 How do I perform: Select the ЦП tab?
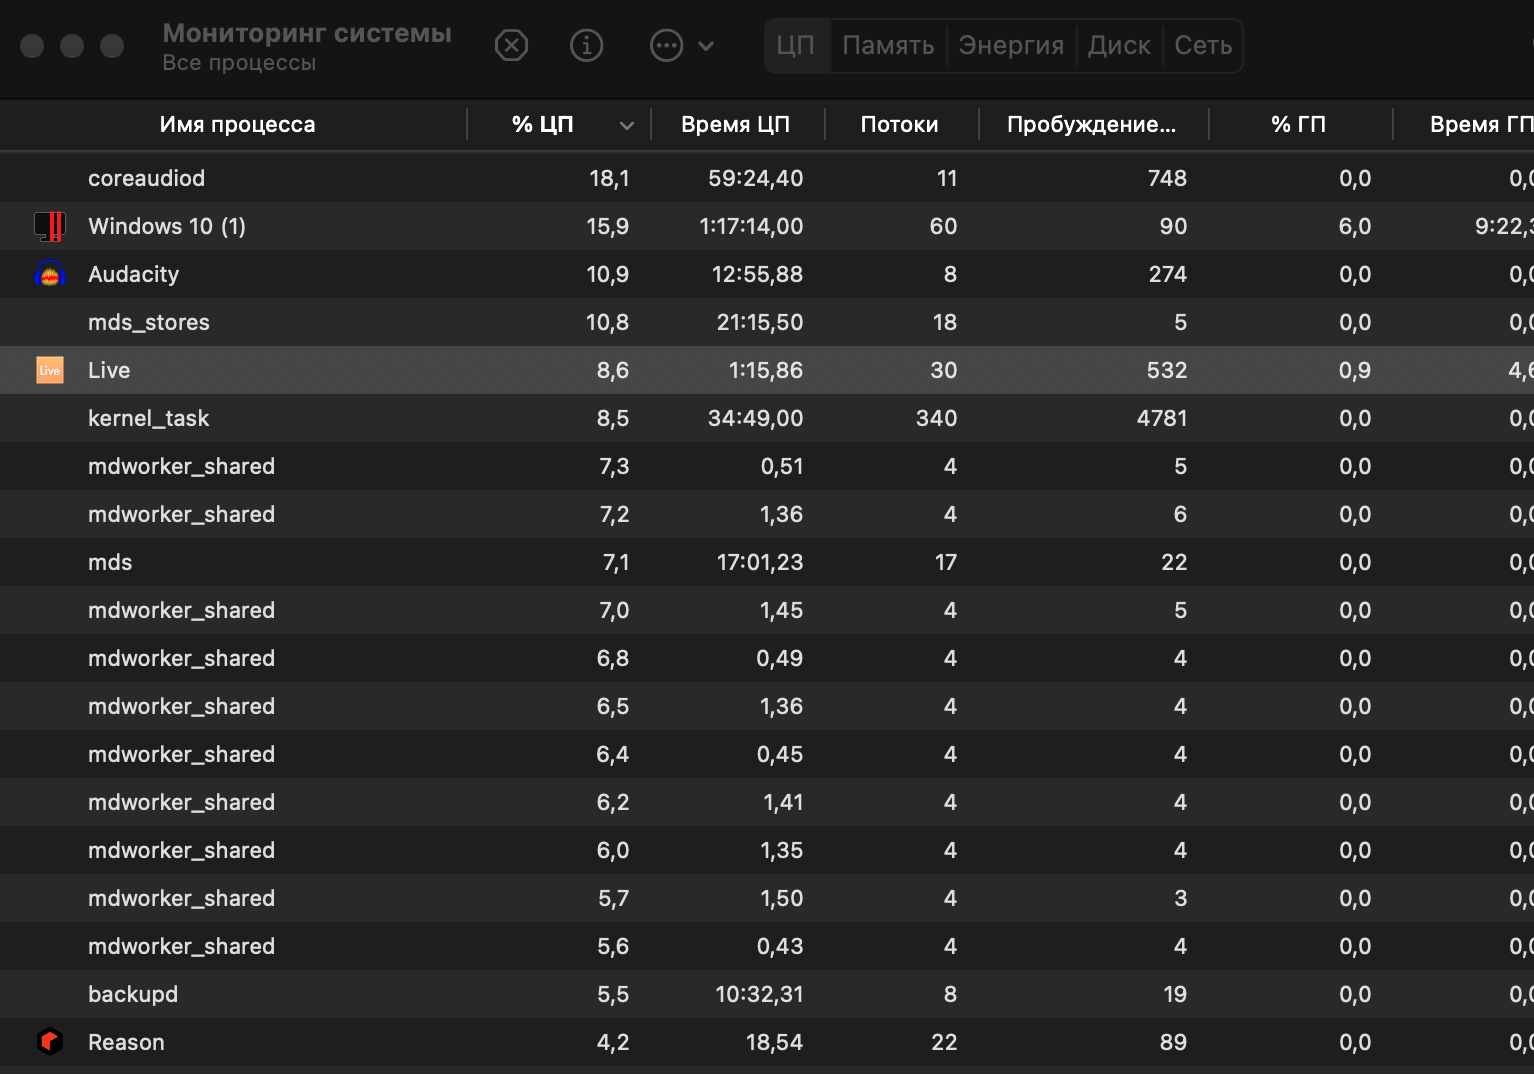(796, 45)
